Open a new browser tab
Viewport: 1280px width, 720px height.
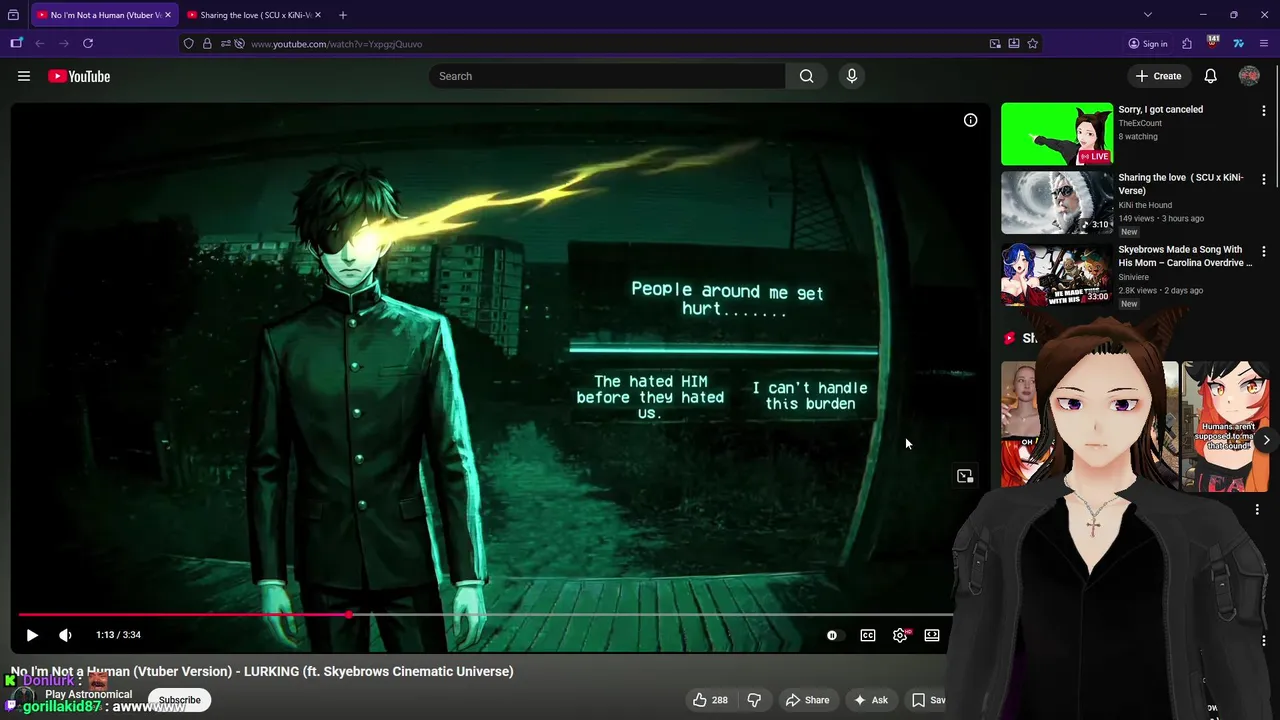pyautogui.click(x=343, y=15)
